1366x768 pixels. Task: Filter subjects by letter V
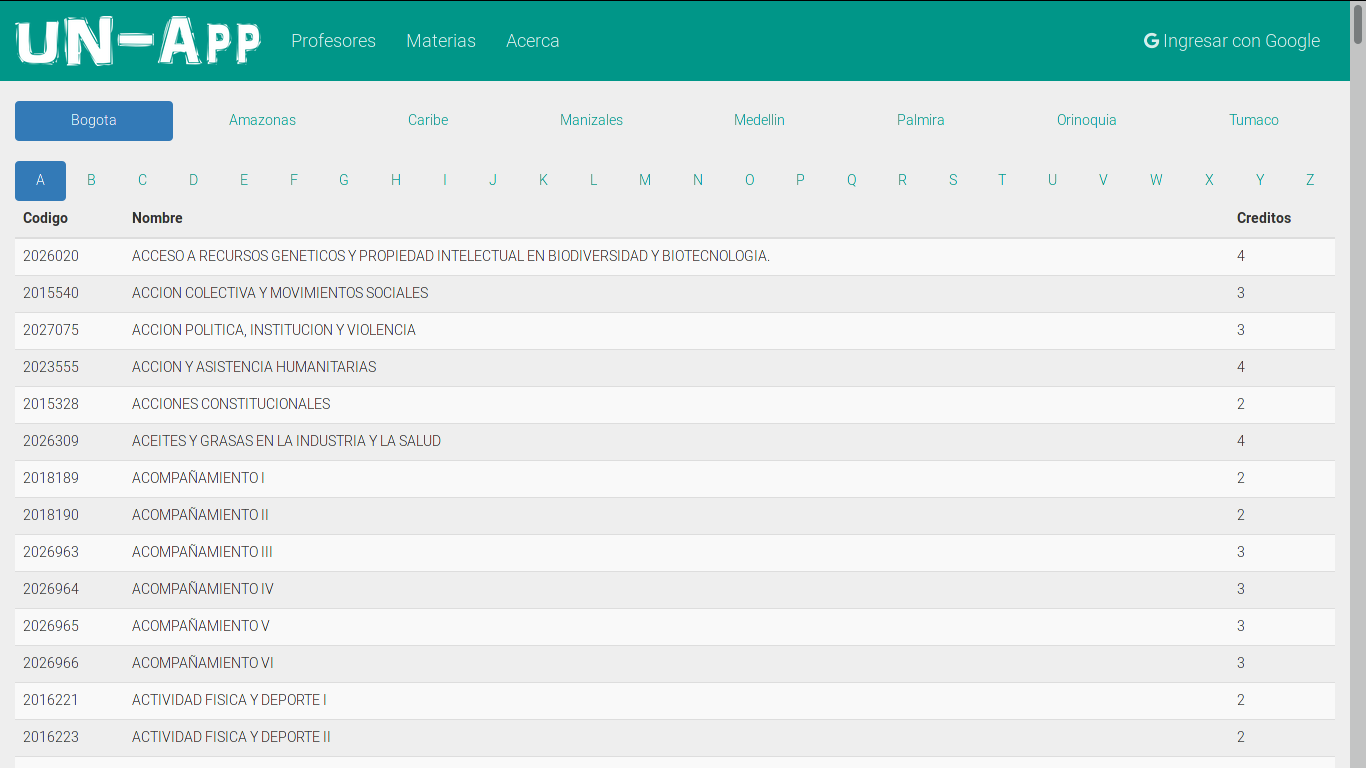1103,180
